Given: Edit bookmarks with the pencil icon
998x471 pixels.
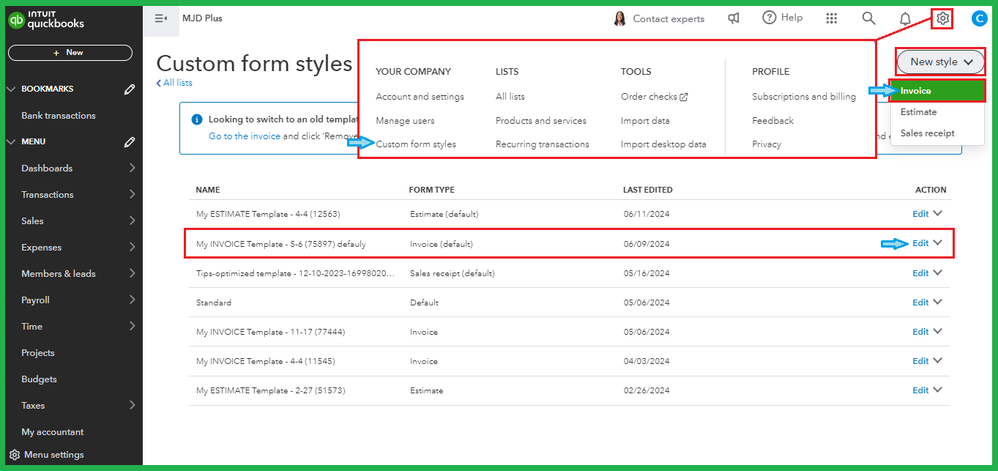Looking at the screenshot, I should click(129, 89).
